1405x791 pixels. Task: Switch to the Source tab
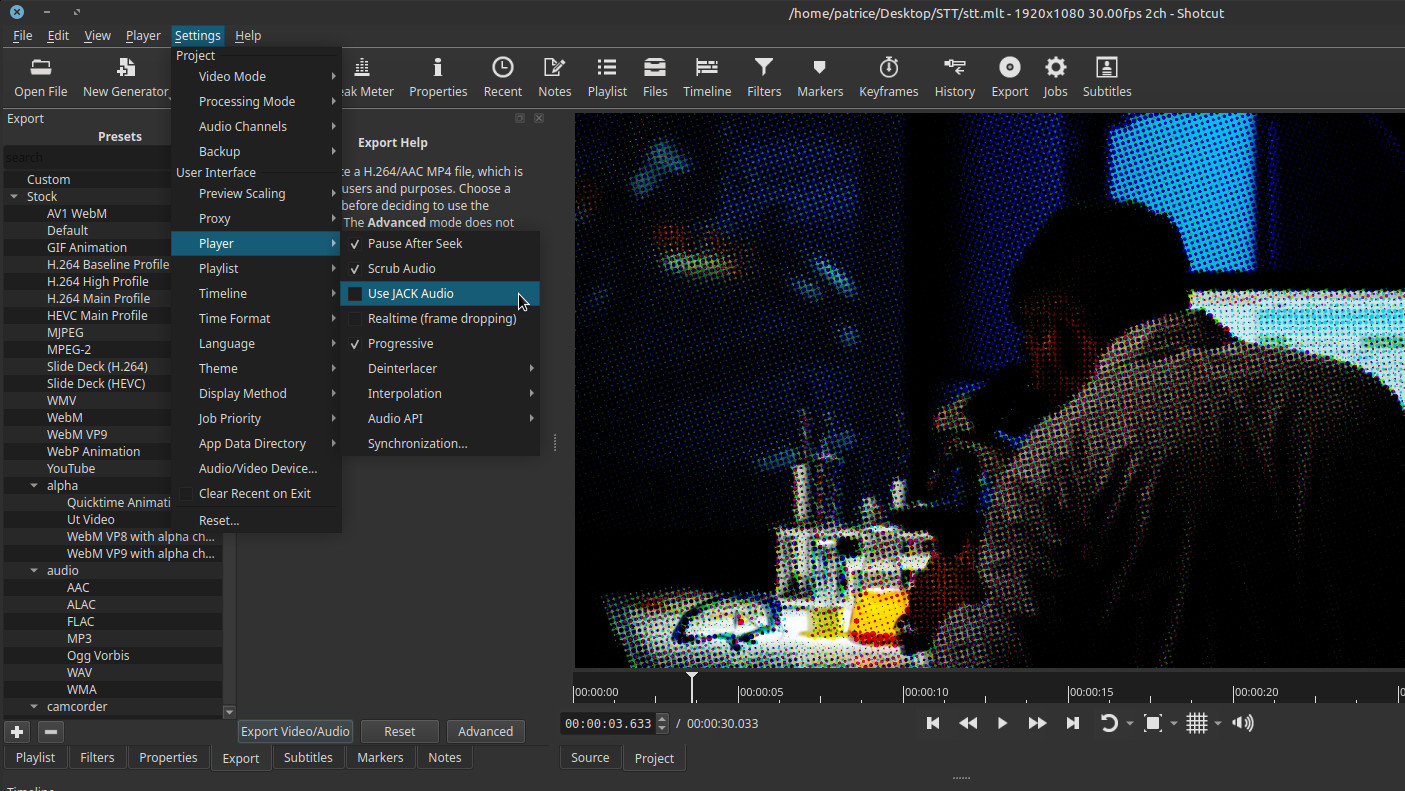pyautogui.click(x=590, y=758)
